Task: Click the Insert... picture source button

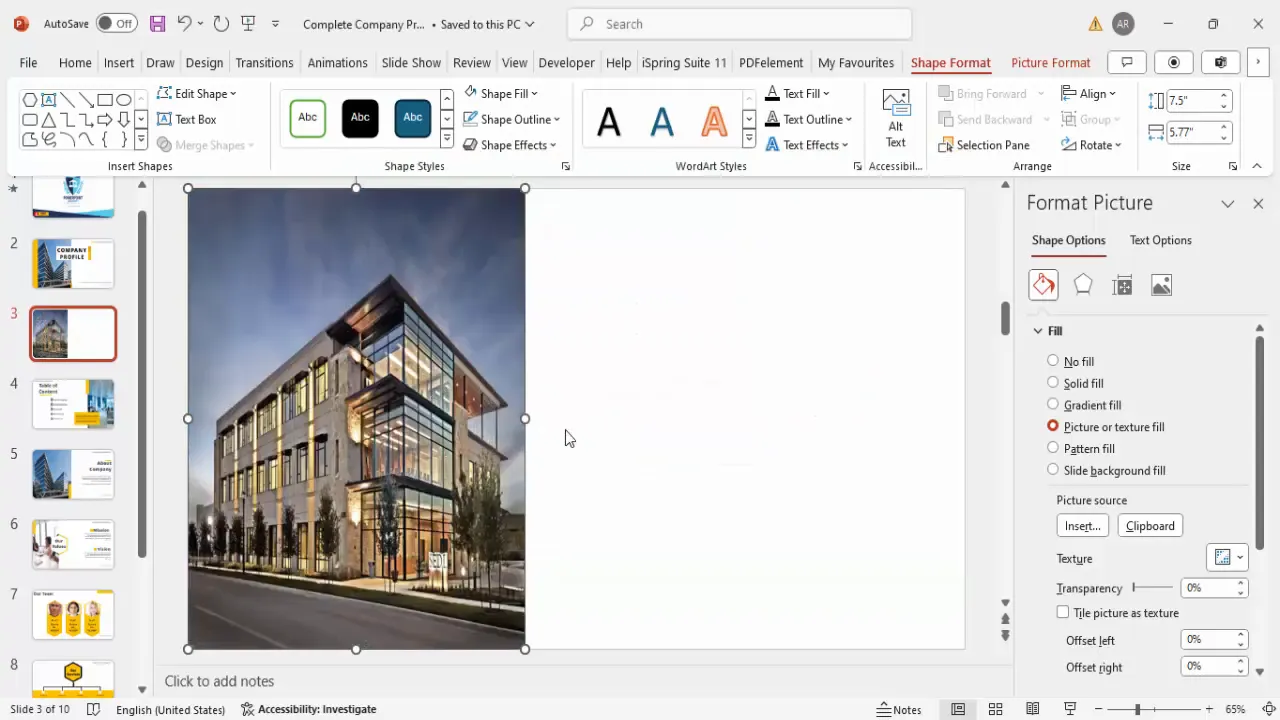Action: (x=1082, y=526)
